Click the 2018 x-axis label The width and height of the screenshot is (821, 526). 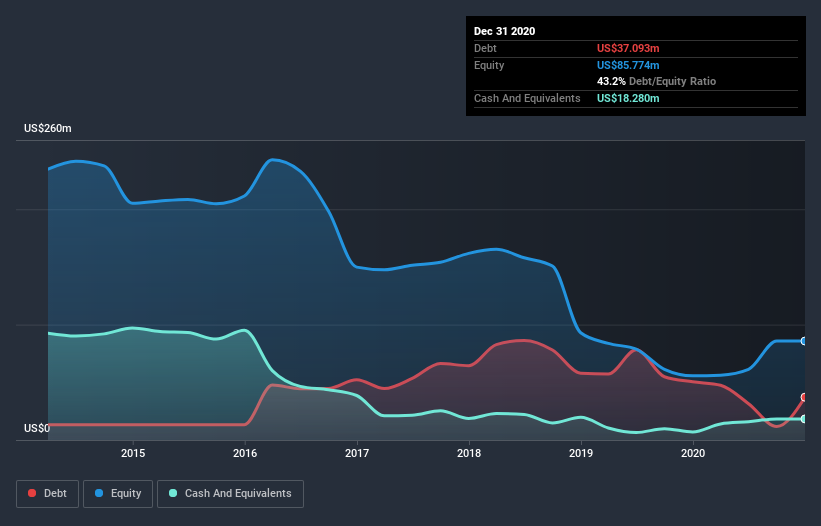click(x=469, y=453)
